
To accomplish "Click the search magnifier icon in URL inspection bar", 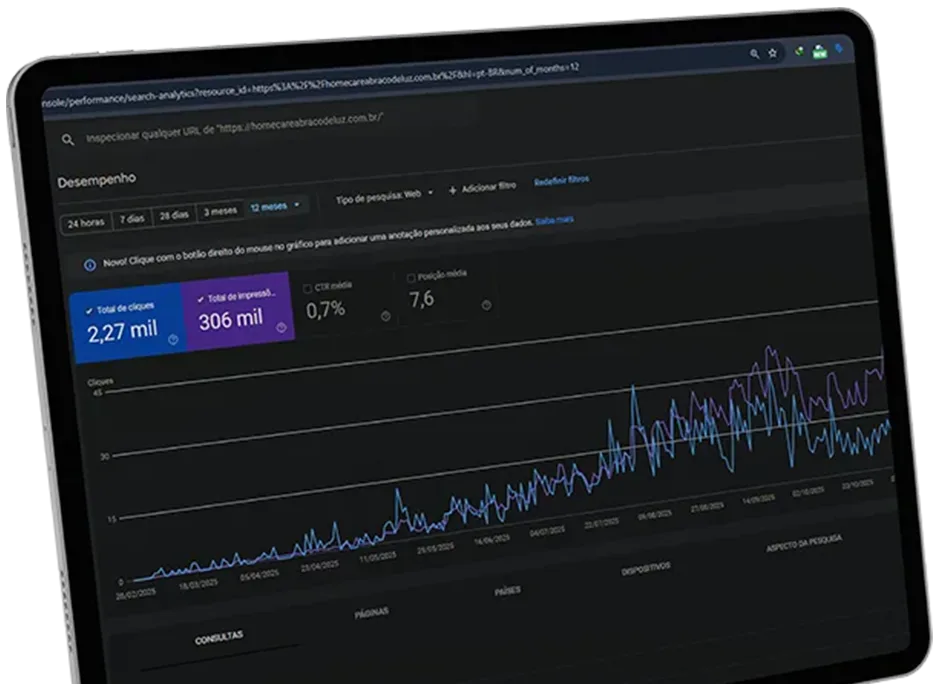I will click(68, 140).
